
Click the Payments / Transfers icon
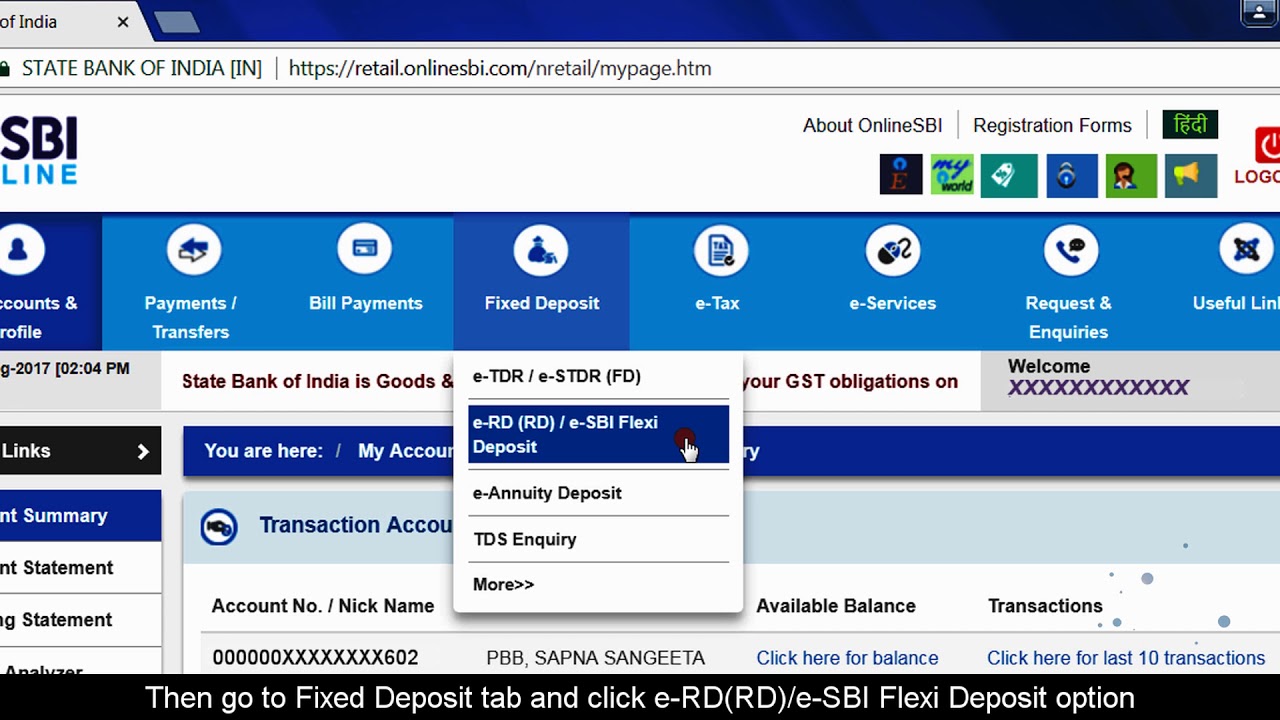(193, 250)
